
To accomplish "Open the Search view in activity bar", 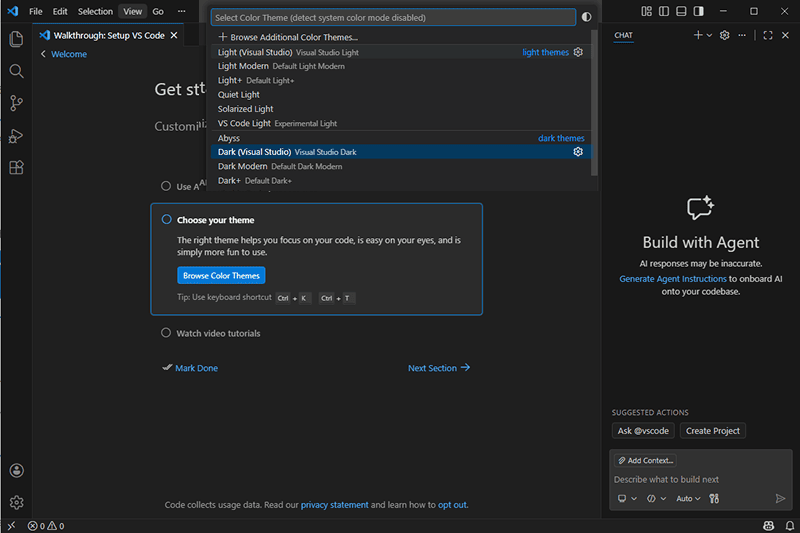I will coord(16,71).
